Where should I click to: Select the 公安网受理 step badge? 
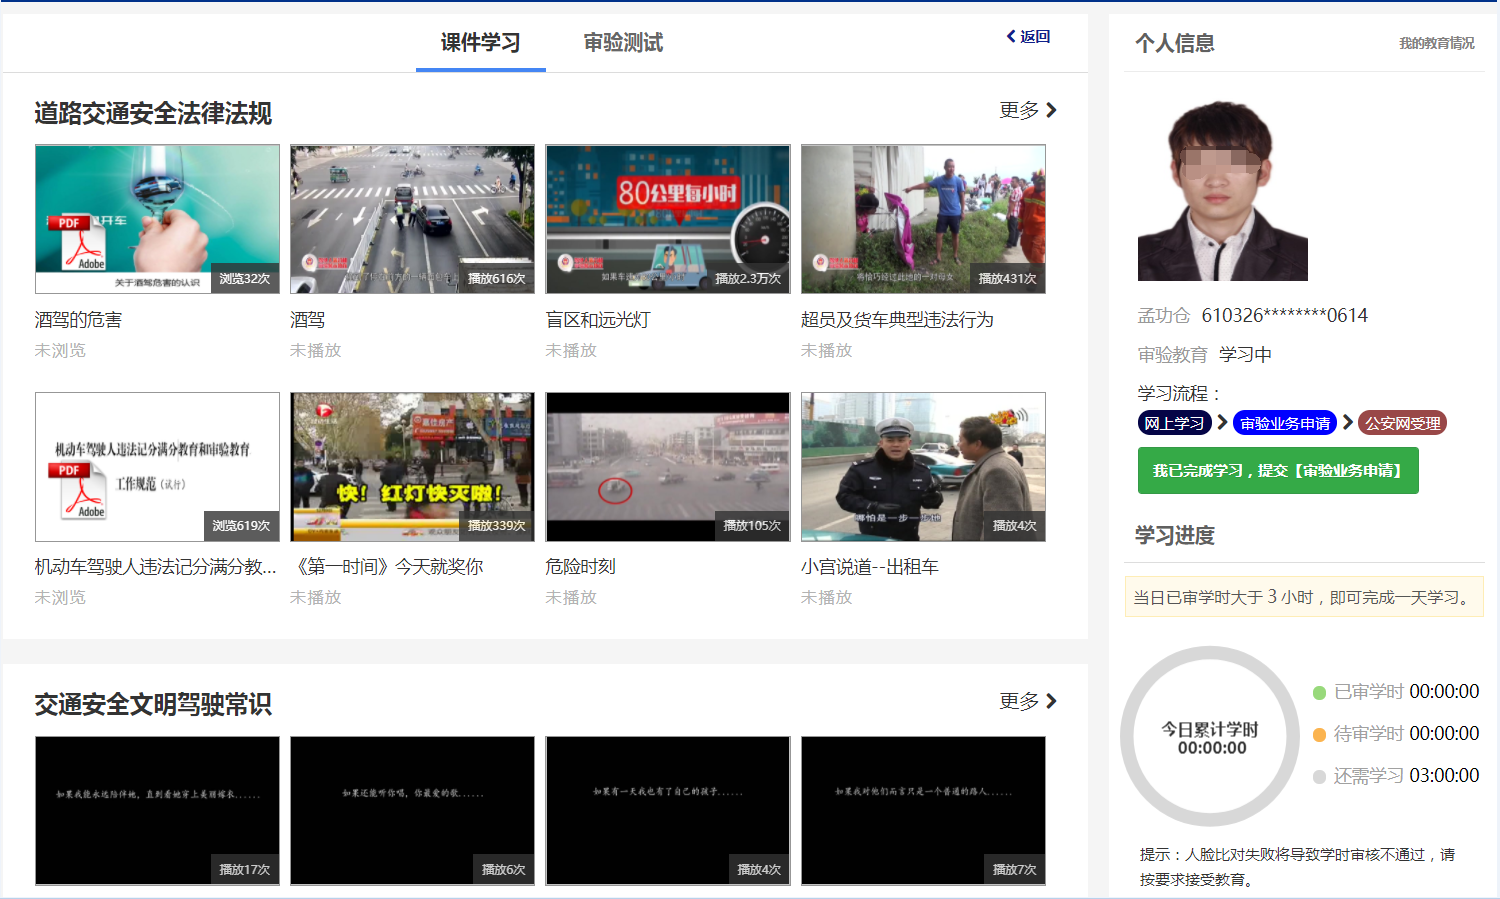click(x=1402, y=423)
